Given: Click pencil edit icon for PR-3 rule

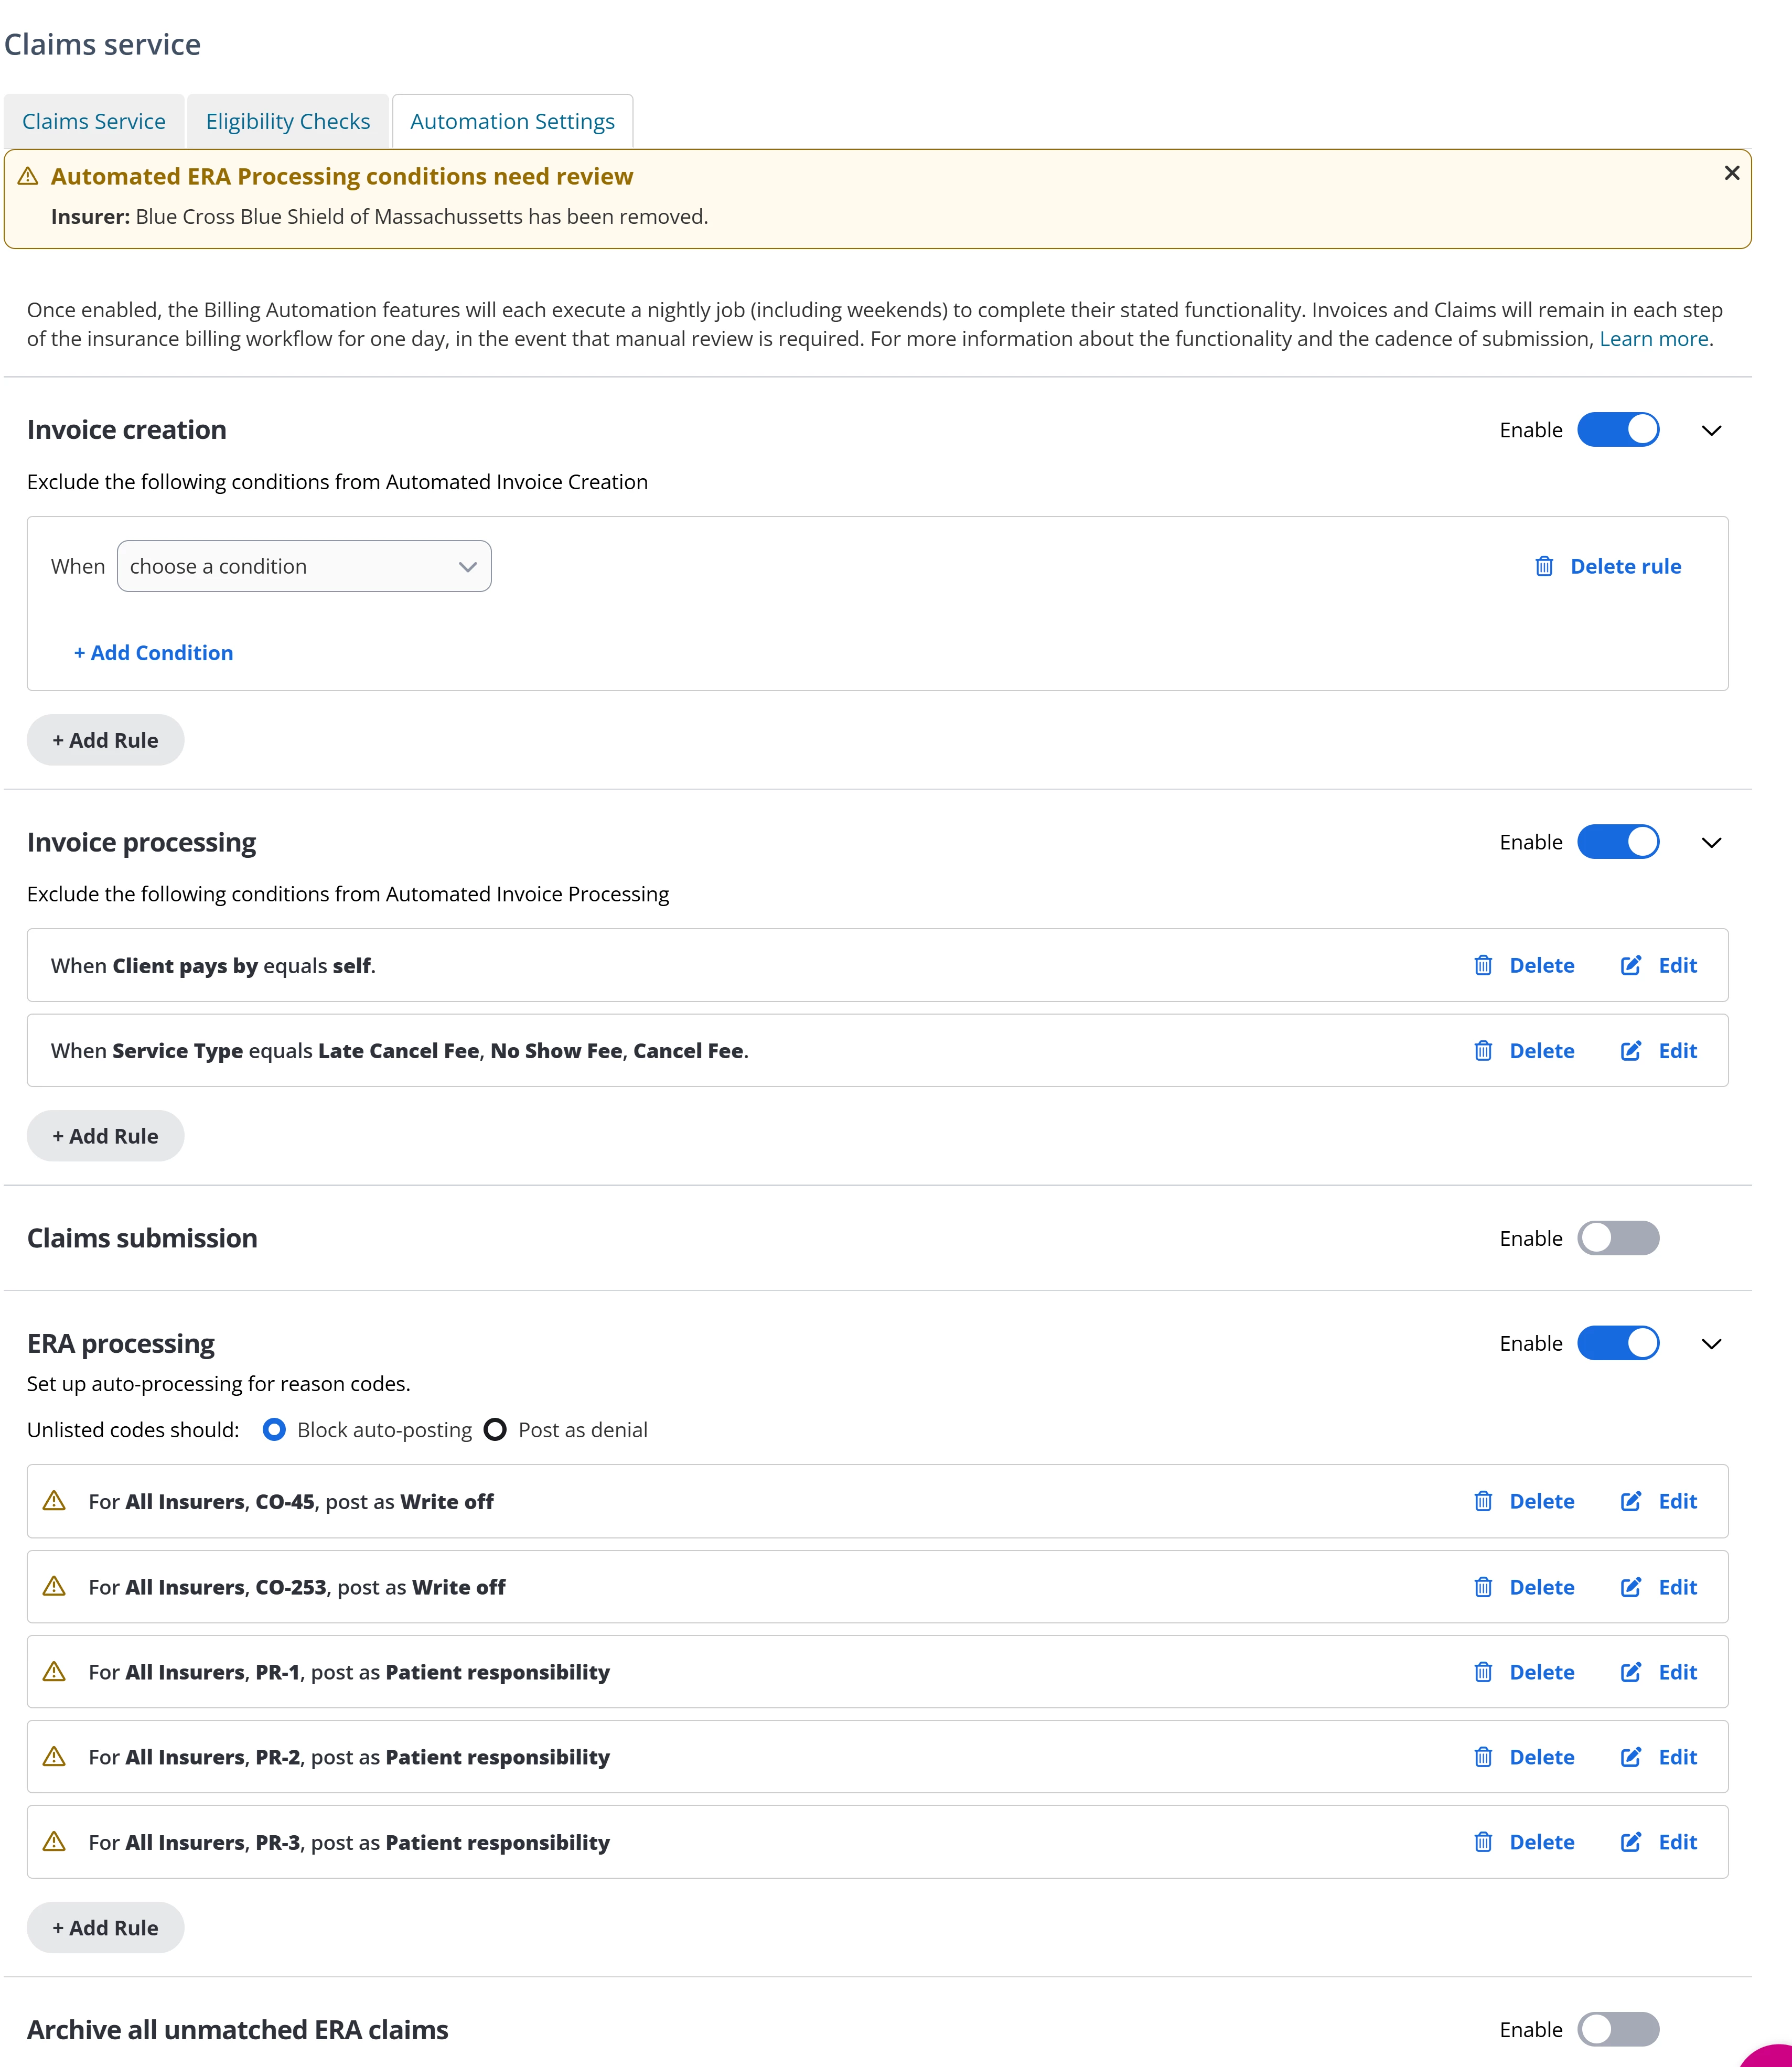Looking at the screenshot, I should (1630, 1842).
